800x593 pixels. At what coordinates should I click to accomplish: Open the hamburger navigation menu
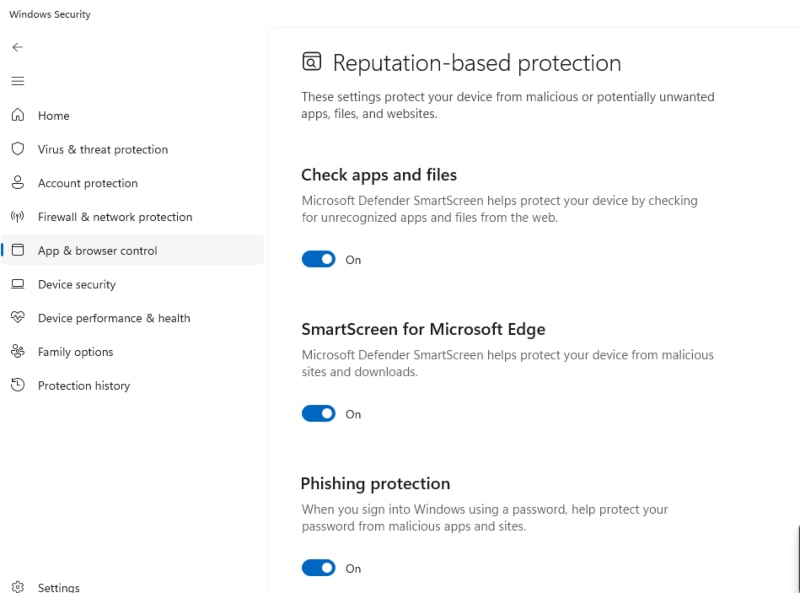coord(17,81)
